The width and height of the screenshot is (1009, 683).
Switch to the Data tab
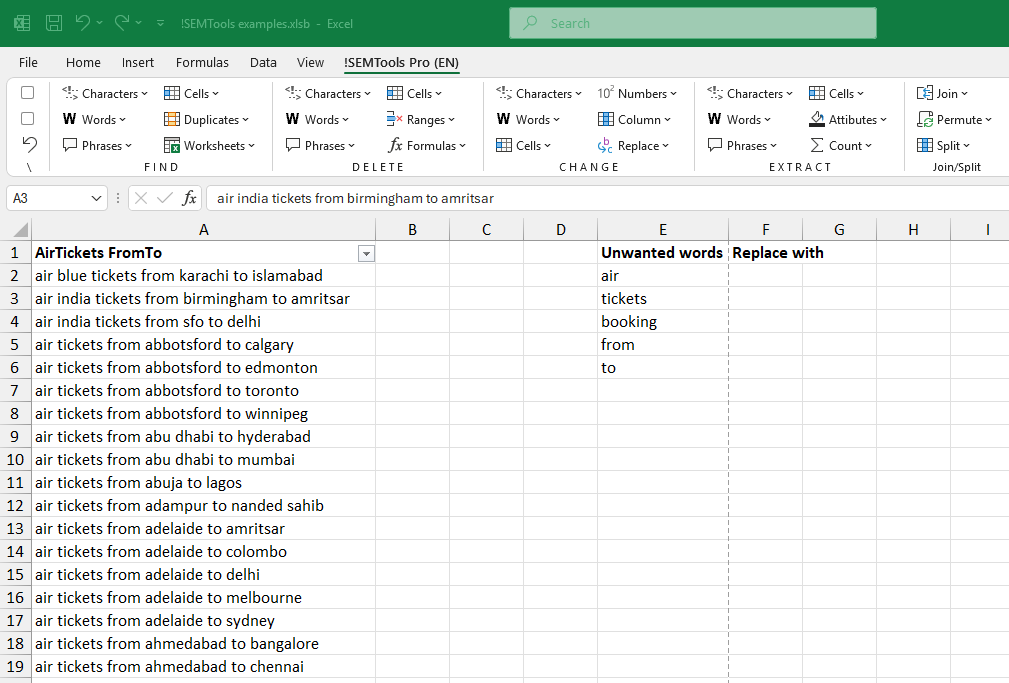pos(263,62)
